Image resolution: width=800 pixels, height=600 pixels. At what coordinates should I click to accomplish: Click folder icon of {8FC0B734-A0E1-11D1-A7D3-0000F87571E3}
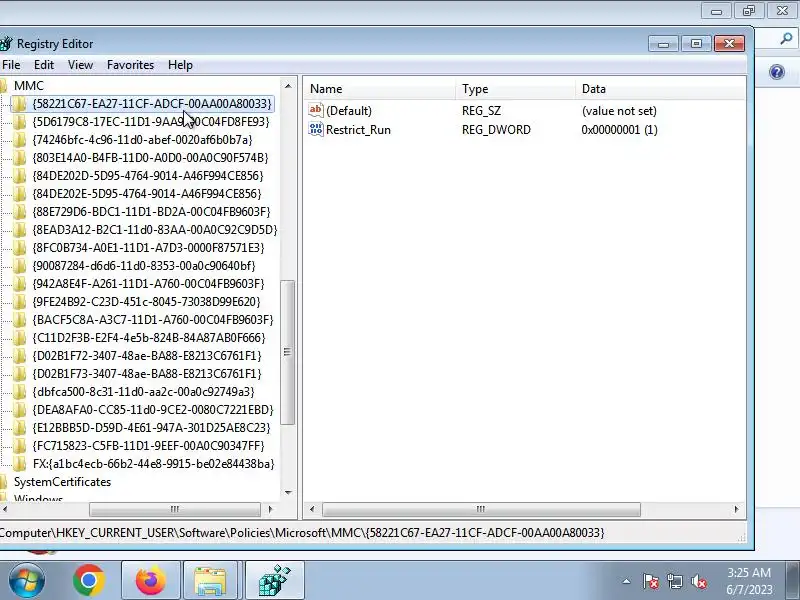(x=19, y=247)
